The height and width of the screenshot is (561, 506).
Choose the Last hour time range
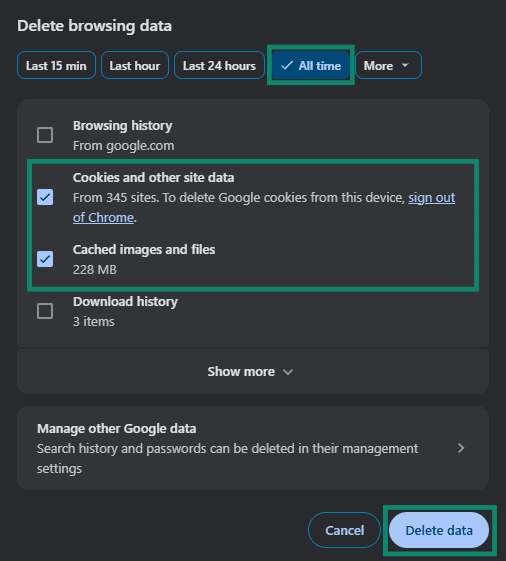(x=135, y=65)
